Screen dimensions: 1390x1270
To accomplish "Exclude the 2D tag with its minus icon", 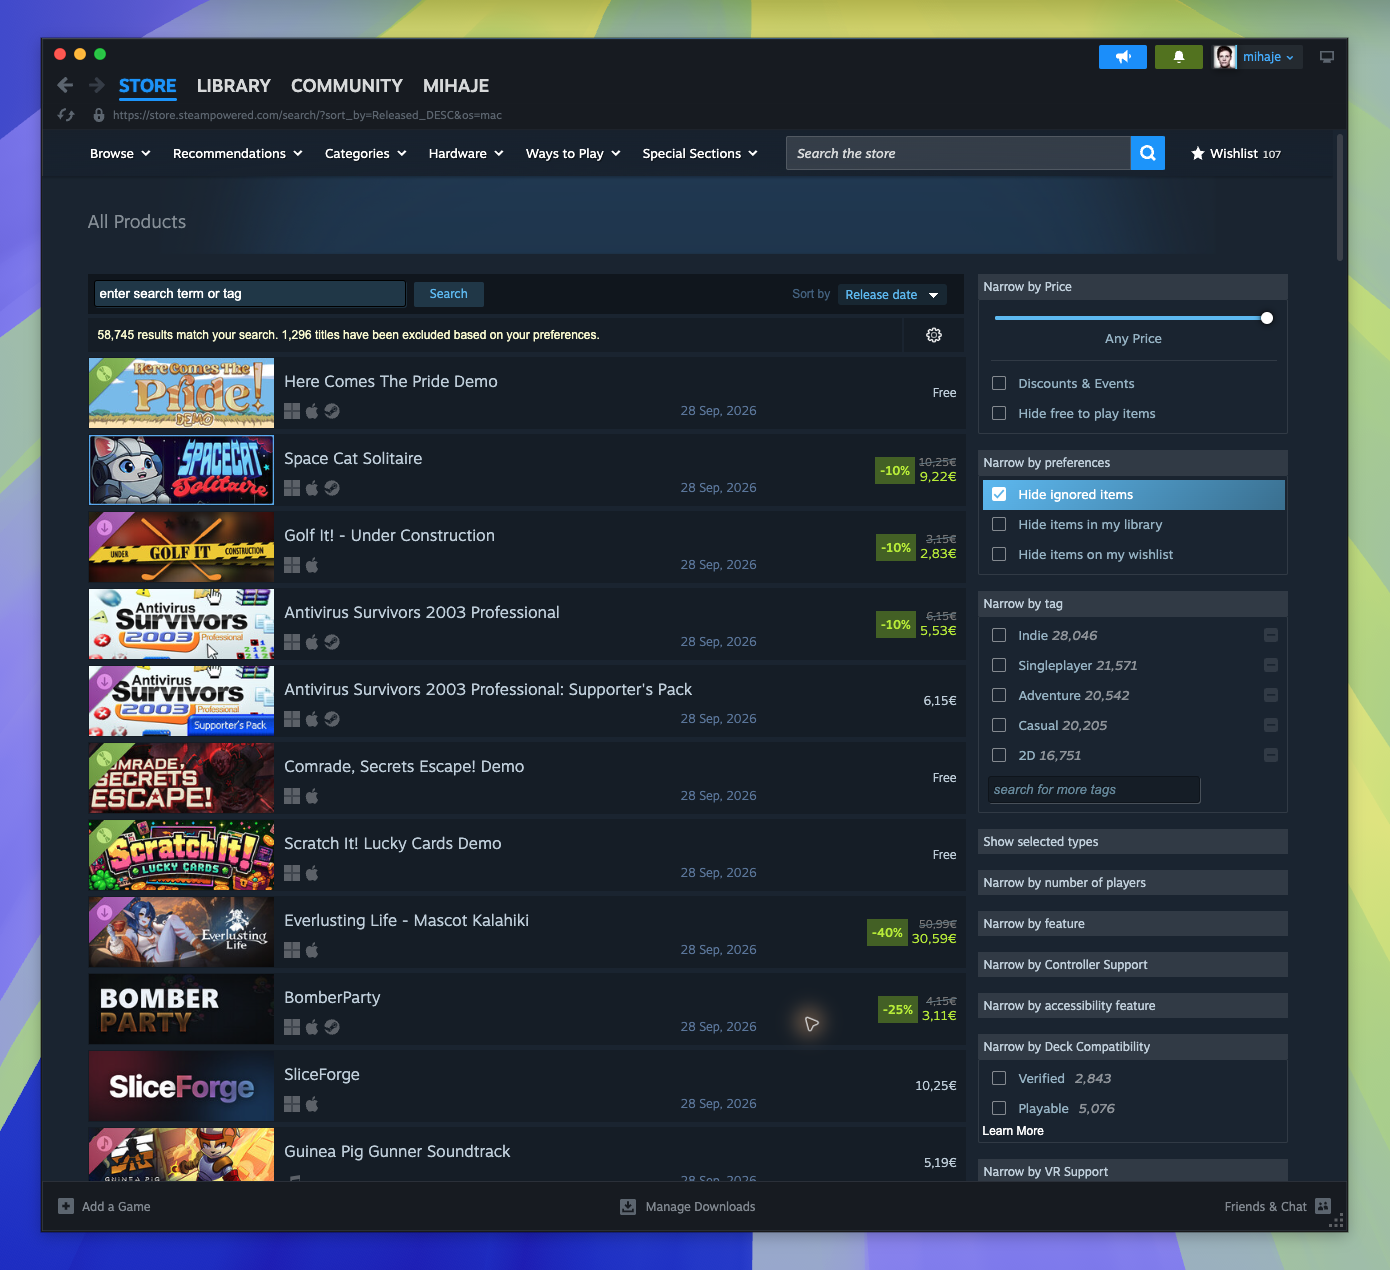I will click(1271, 755).
